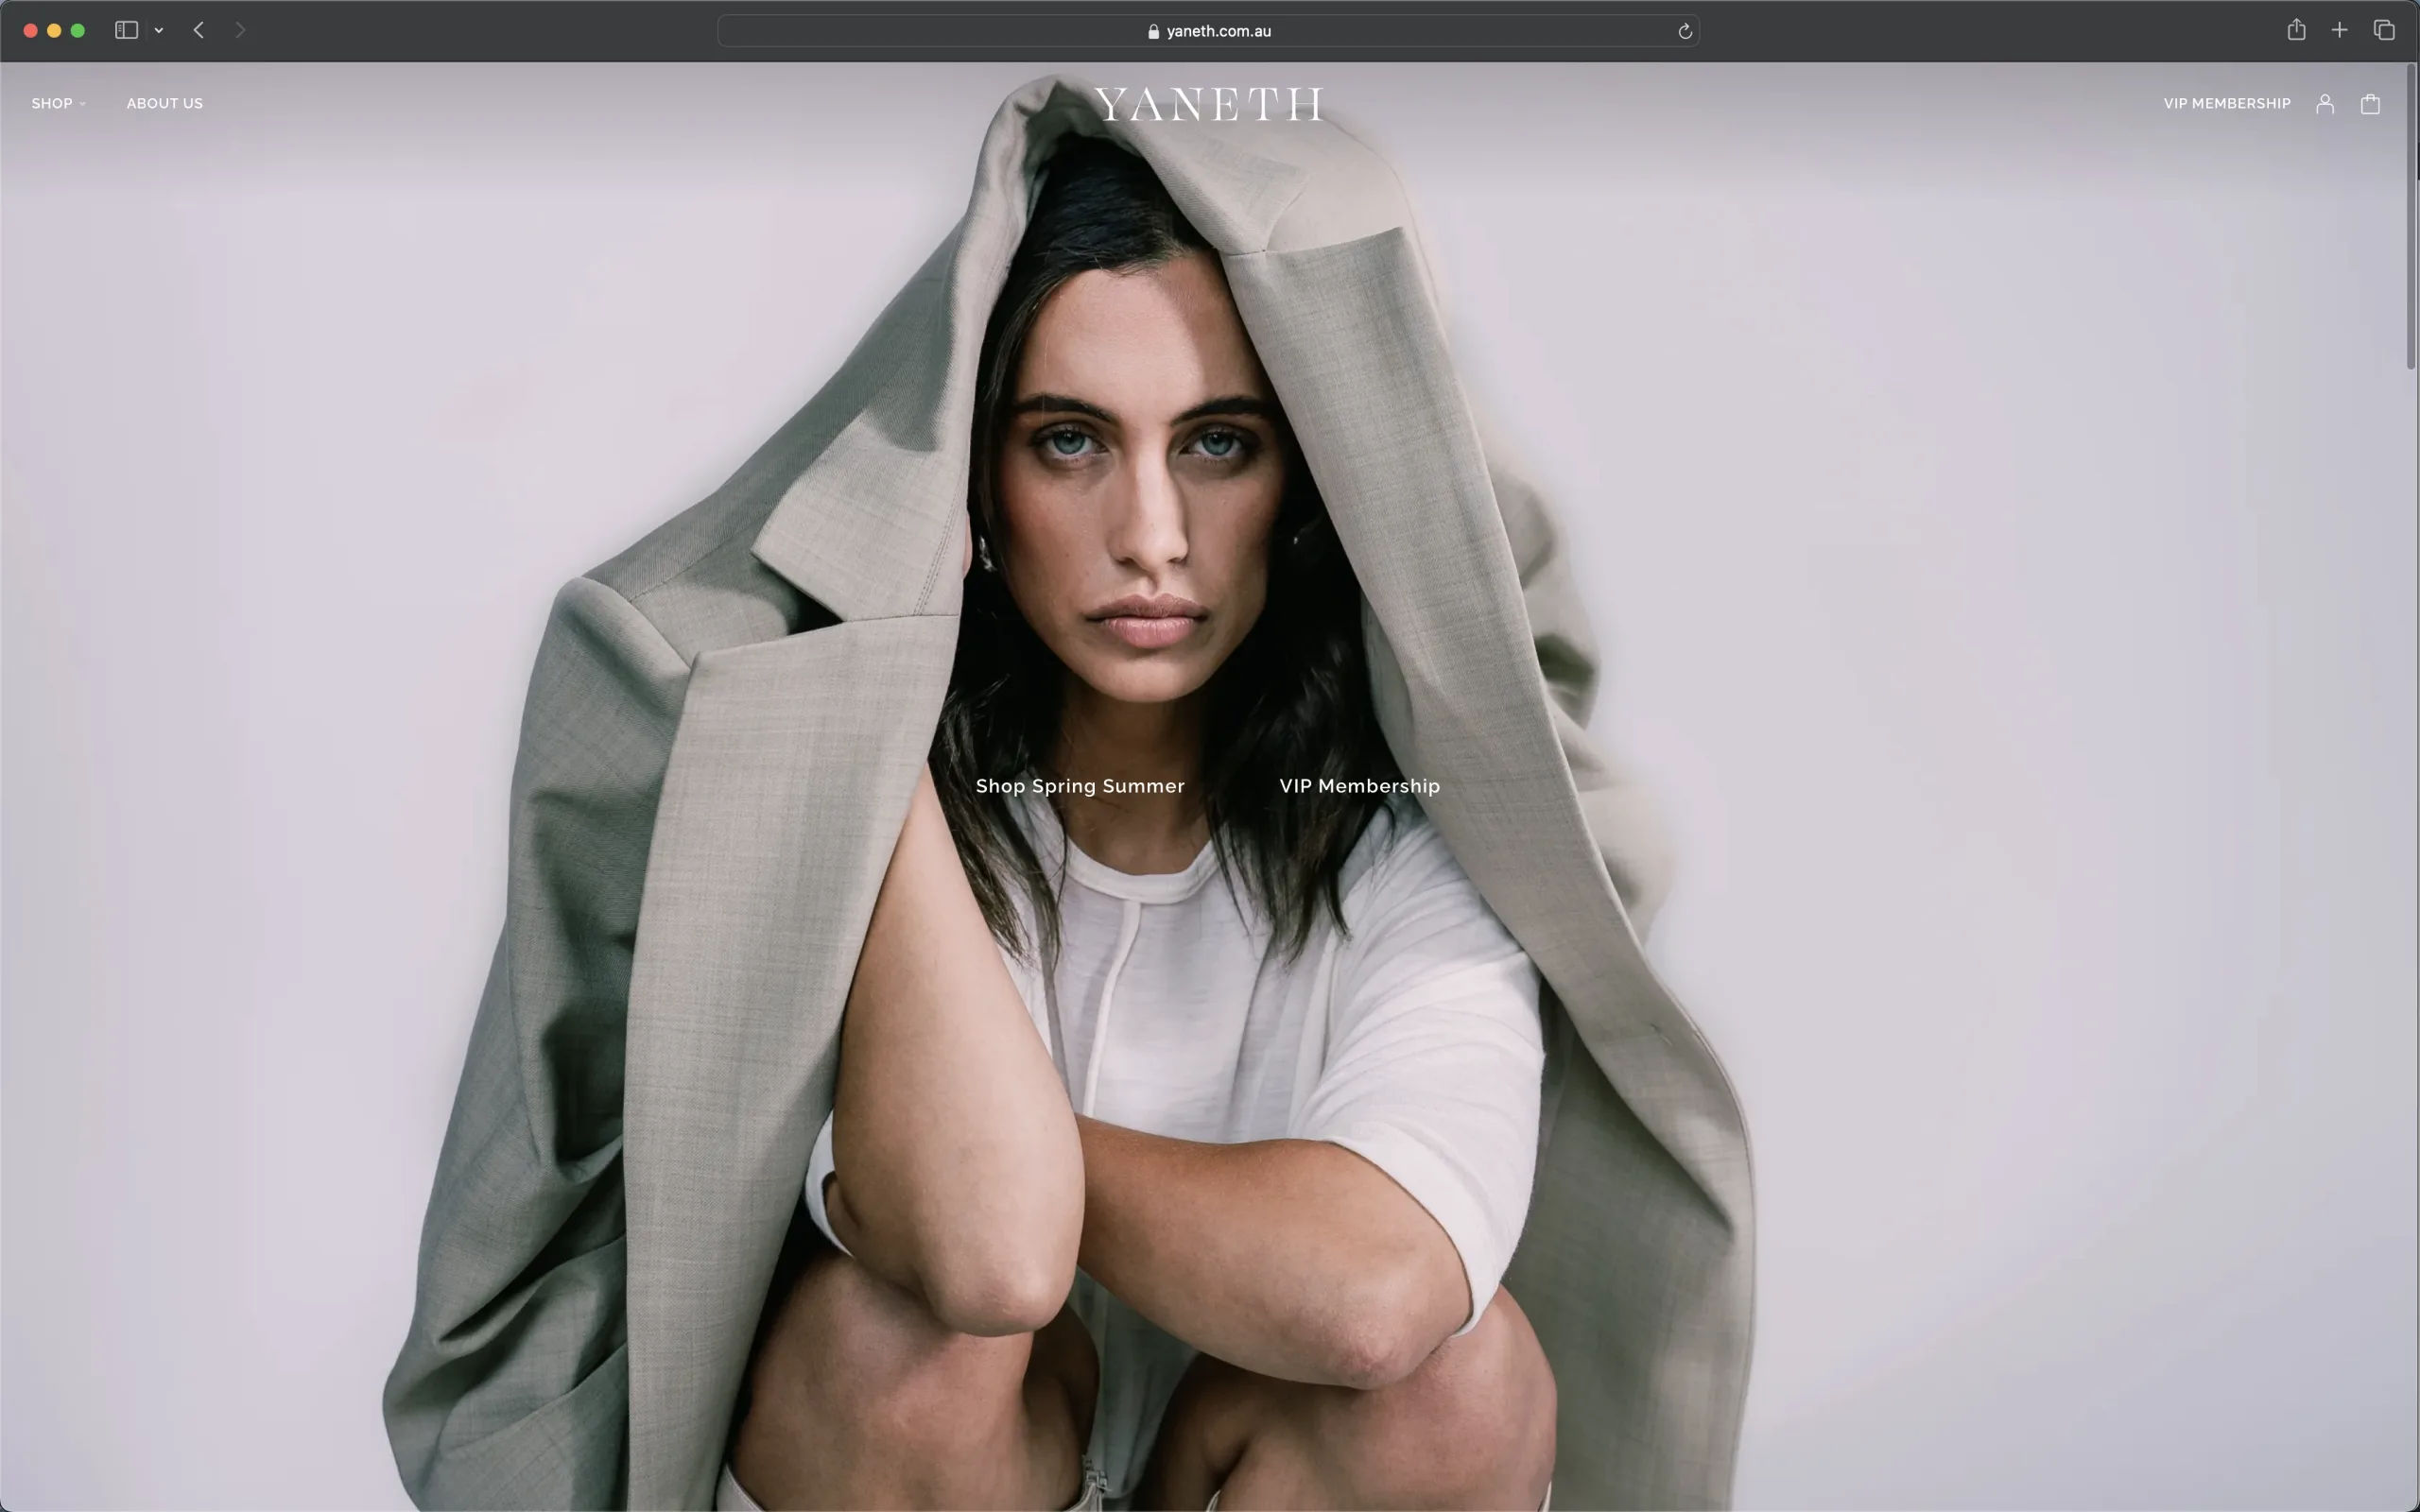Viewport: 2420px width, 1512px height.
Task: Click the browser forward arrow
Action: tap(238, 29)
